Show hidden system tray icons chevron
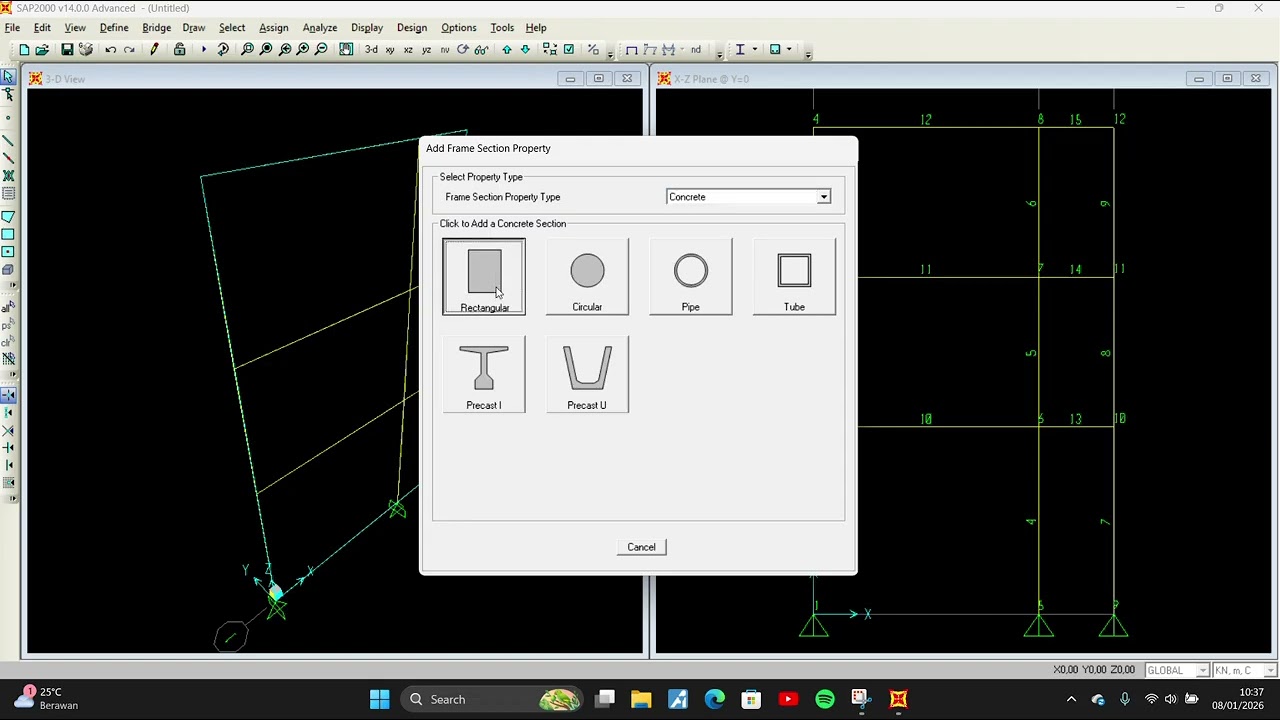Screen dimensions: 1280x720 coord(1071,699)
